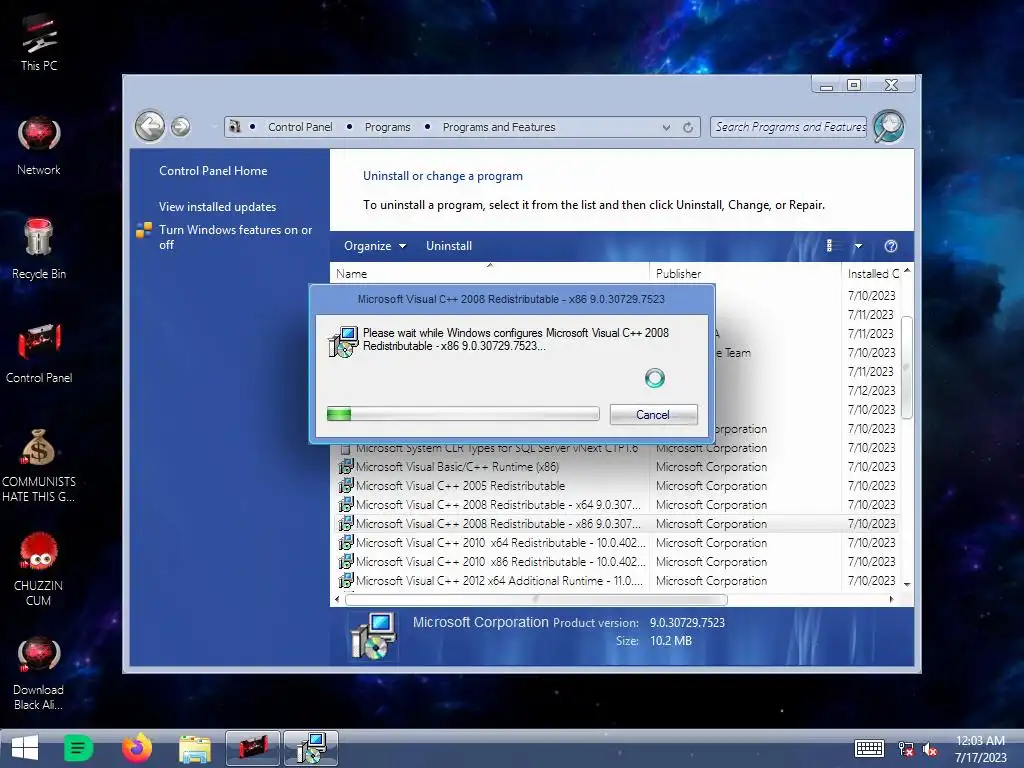The height and width of the screenshot is (768, 1024).
Task: Click the vertical scrollbar thumb in list
Action: [x=906, y=367]
